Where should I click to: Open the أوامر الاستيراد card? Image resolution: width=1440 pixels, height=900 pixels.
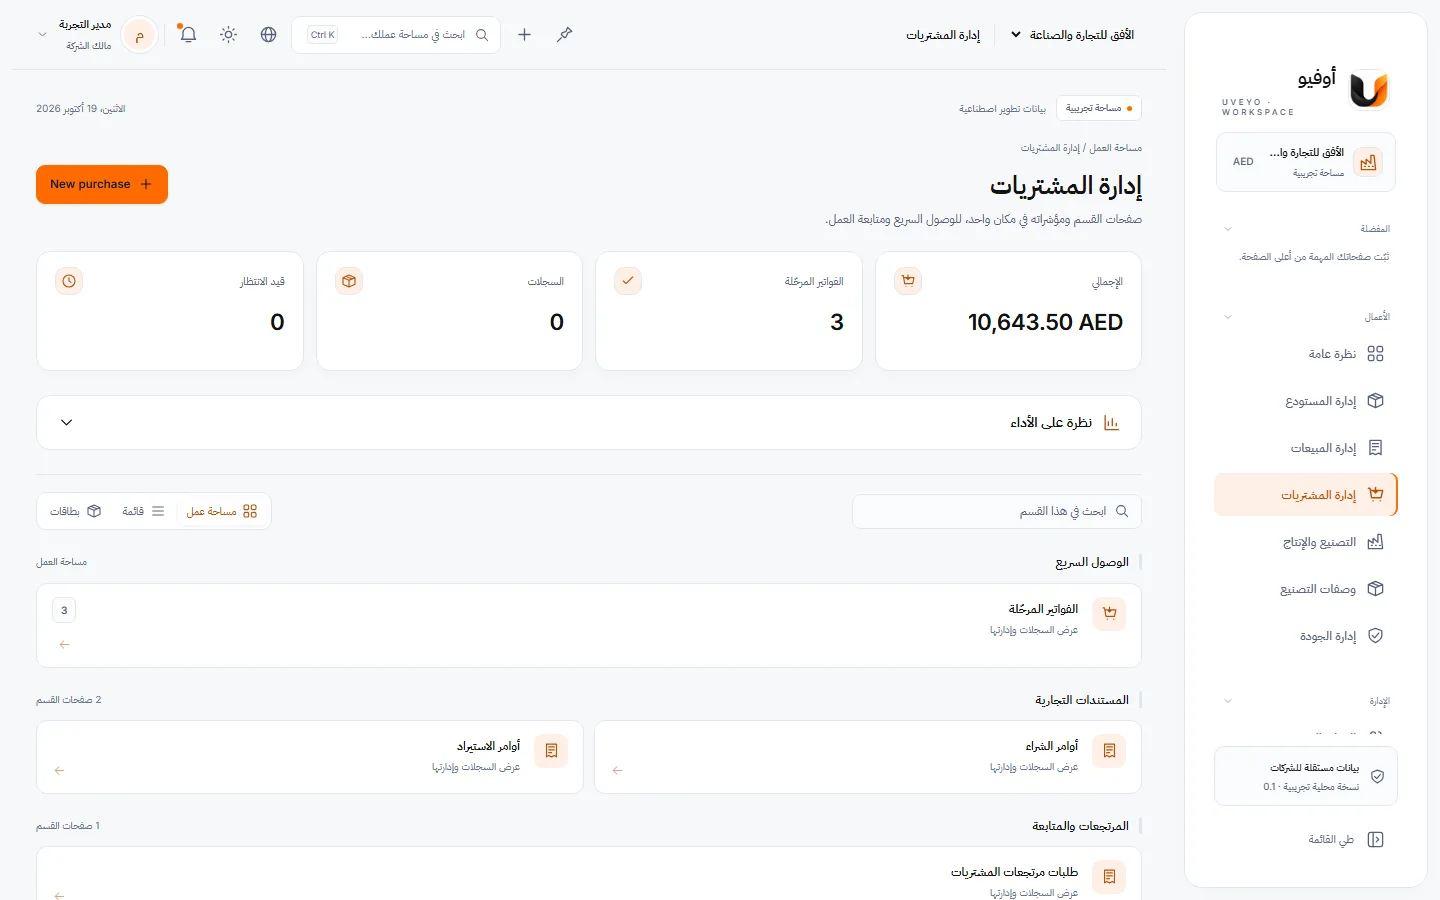(x=310, y=757)
